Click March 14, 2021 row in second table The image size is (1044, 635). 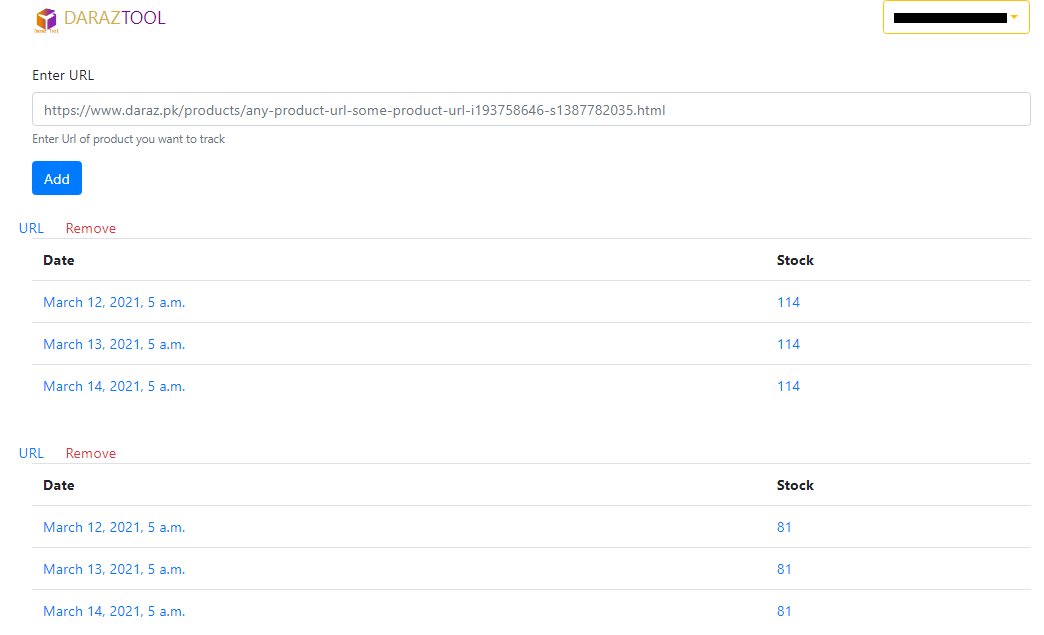[114, 611]
